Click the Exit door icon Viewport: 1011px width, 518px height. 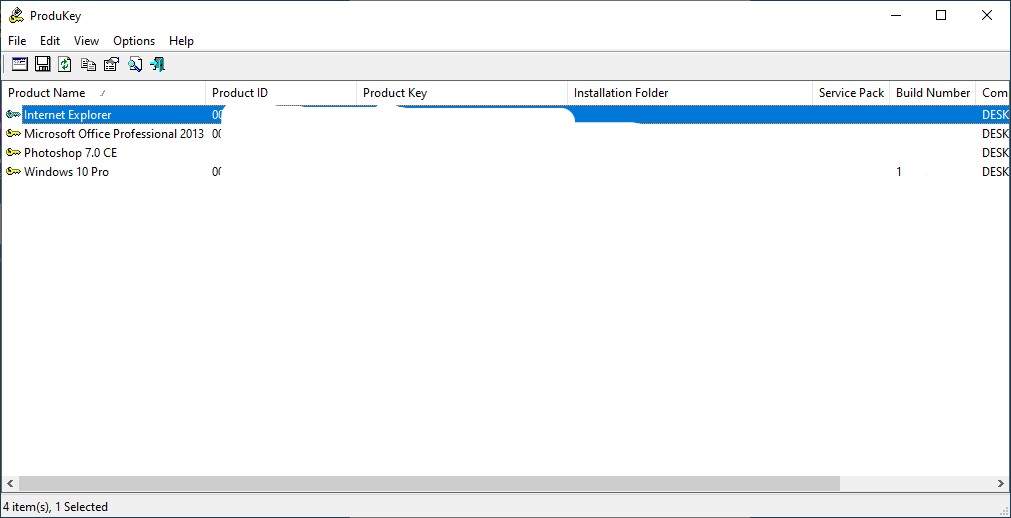(157, 64)
